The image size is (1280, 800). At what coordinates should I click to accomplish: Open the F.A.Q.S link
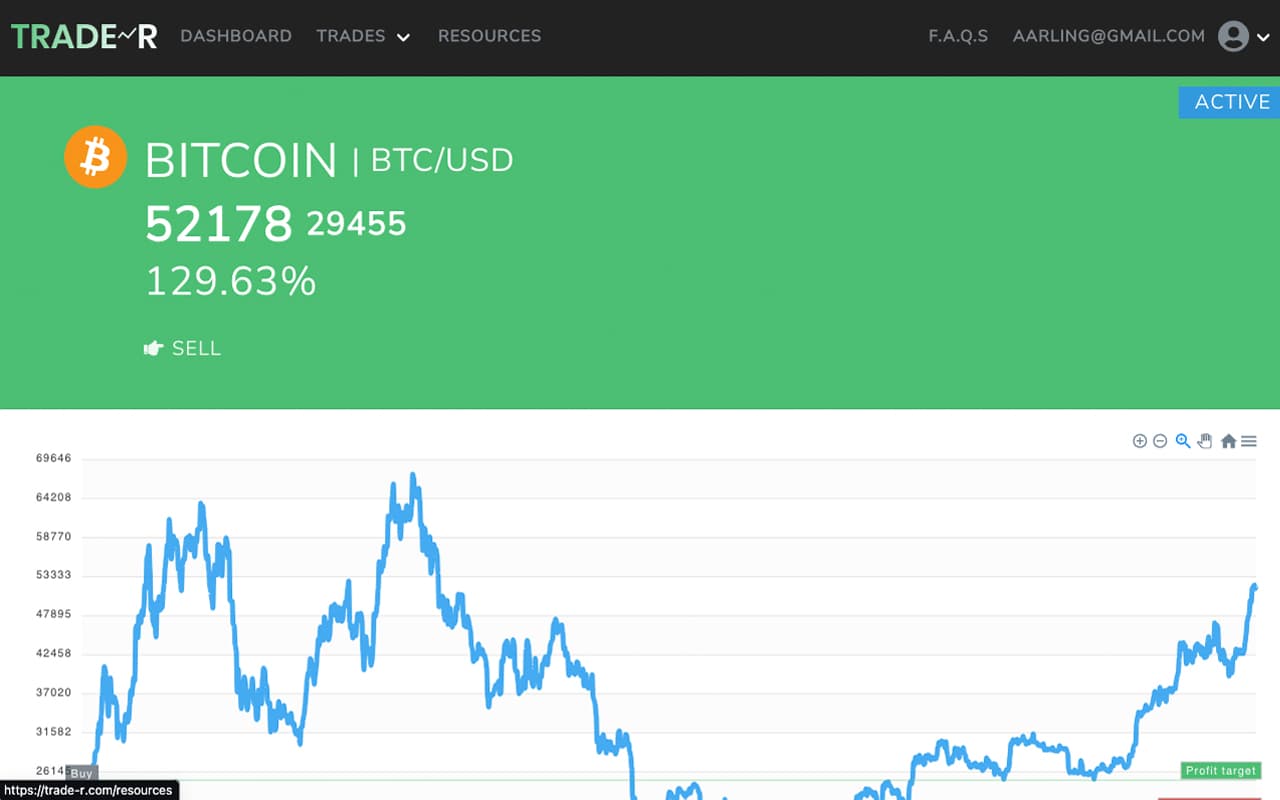click(x=958, y=36)
